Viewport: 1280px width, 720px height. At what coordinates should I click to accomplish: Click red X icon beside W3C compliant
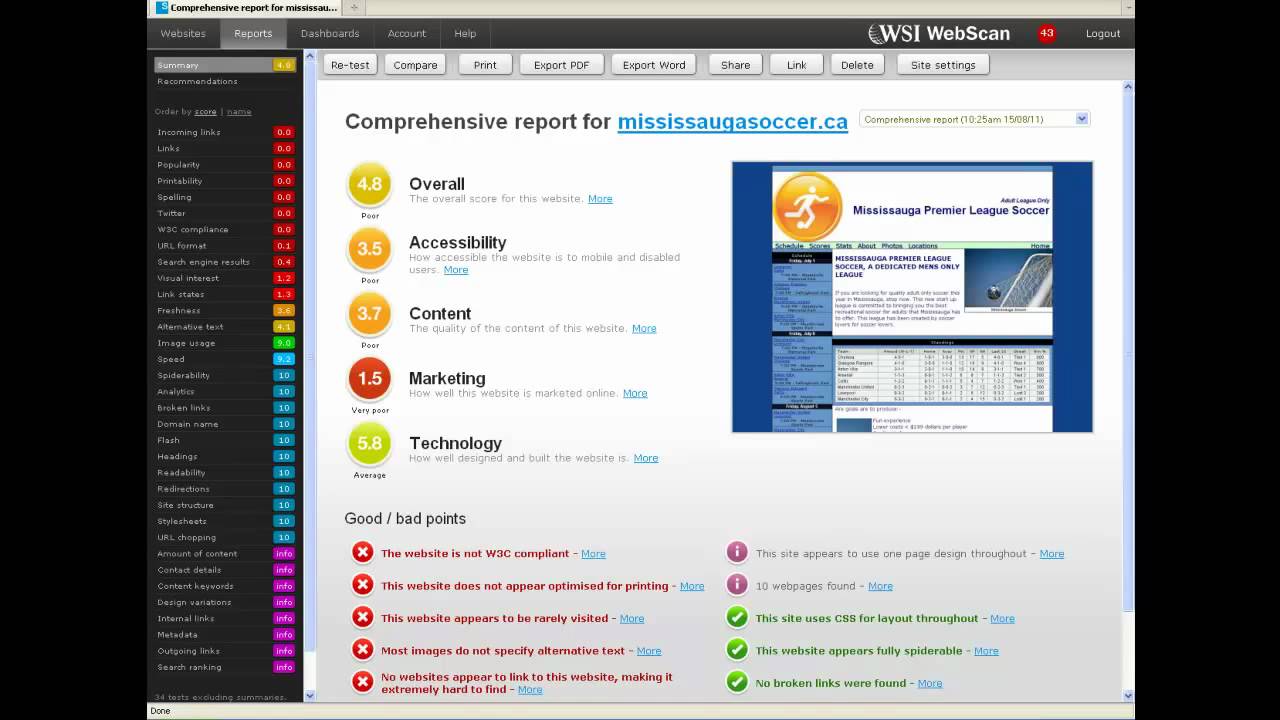(362, 552)
